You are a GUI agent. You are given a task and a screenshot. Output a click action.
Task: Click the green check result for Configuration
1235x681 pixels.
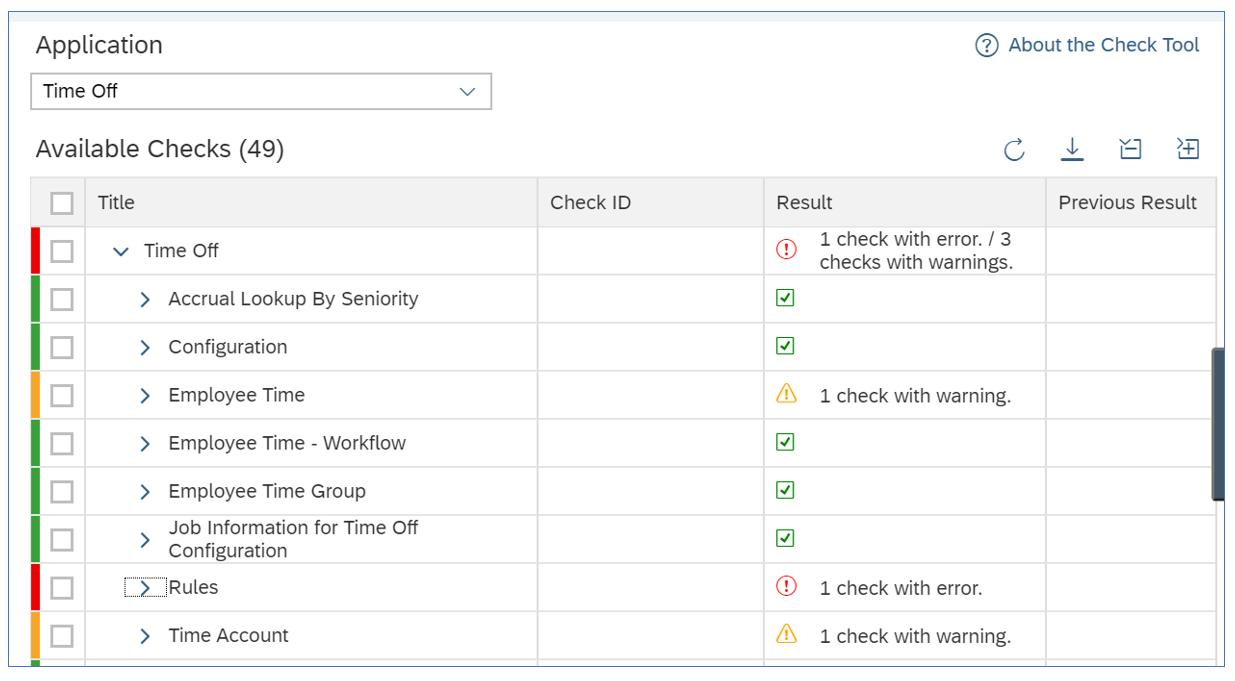click(x=786, y=346)
